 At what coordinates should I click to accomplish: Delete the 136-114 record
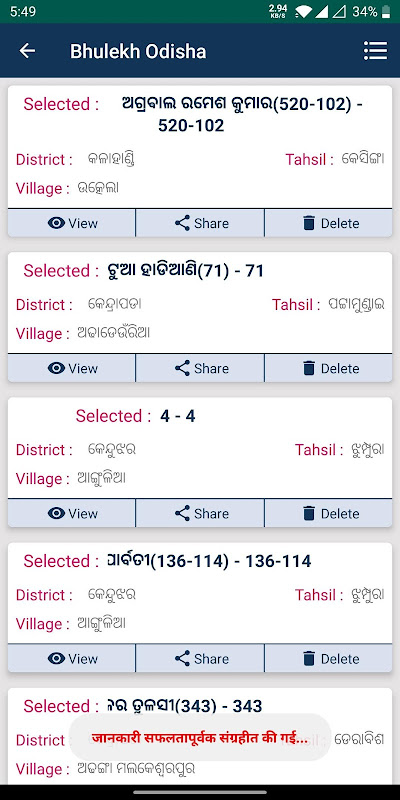[329, 659]
